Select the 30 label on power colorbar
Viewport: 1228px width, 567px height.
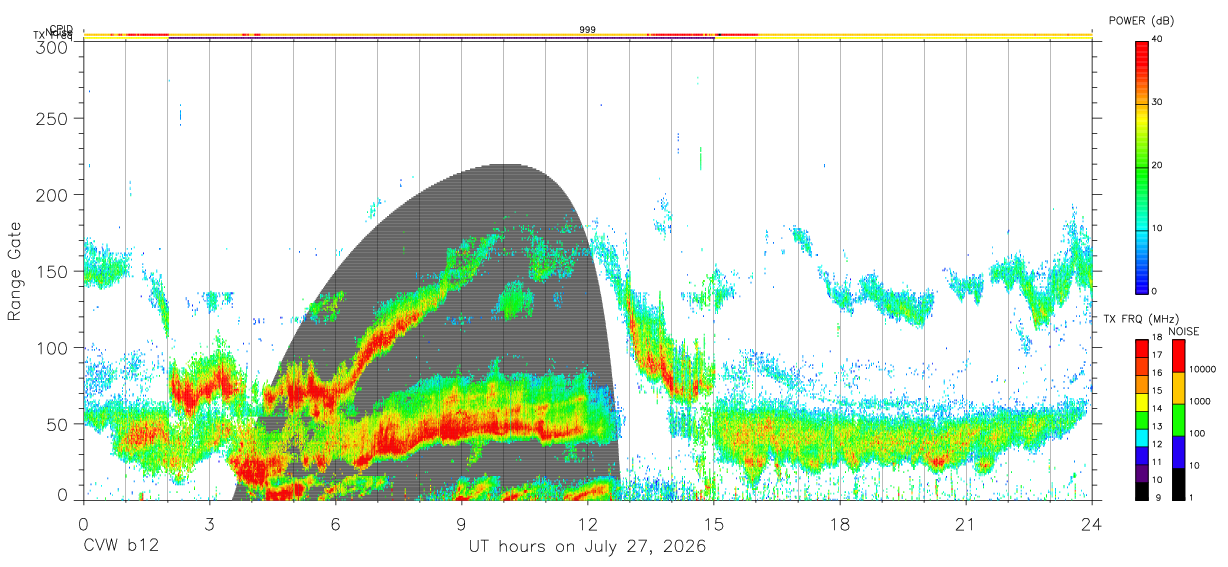tap(1158, 102)
